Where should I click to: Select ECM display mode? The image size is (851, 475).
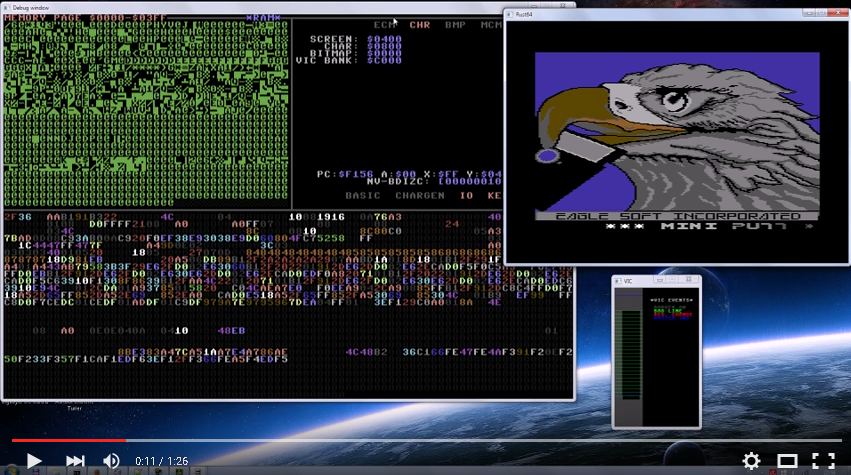coord(385,25)
